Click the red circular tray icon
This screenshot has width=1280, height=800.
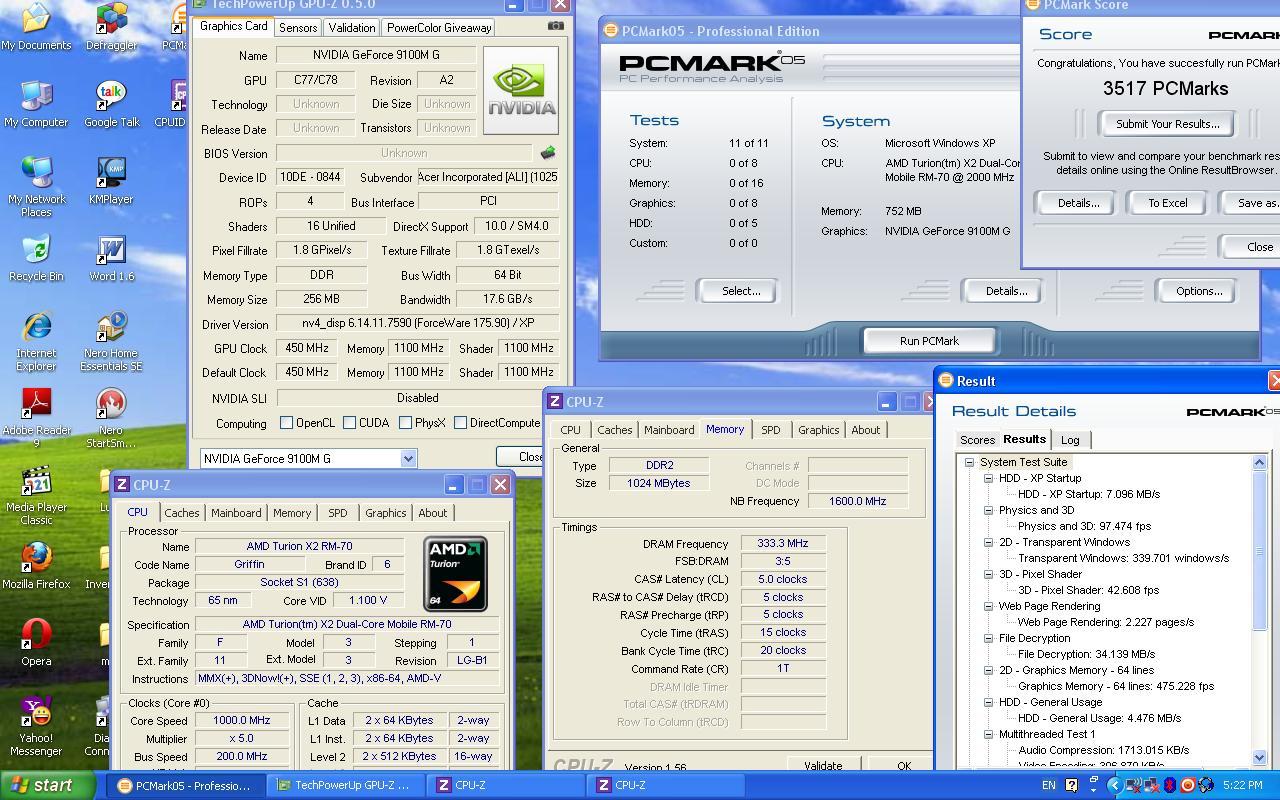pos(1188,785)
